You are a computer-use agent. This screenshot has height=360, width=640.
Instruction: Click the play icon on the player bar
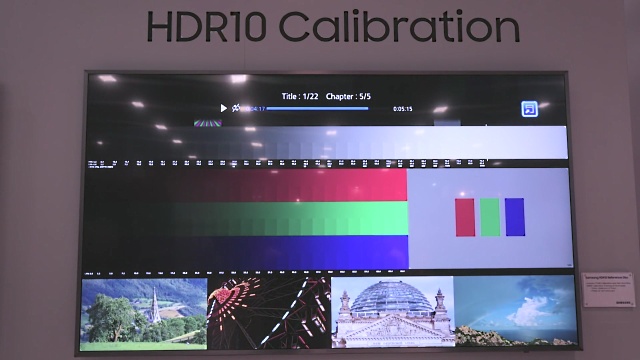[223, 108]
